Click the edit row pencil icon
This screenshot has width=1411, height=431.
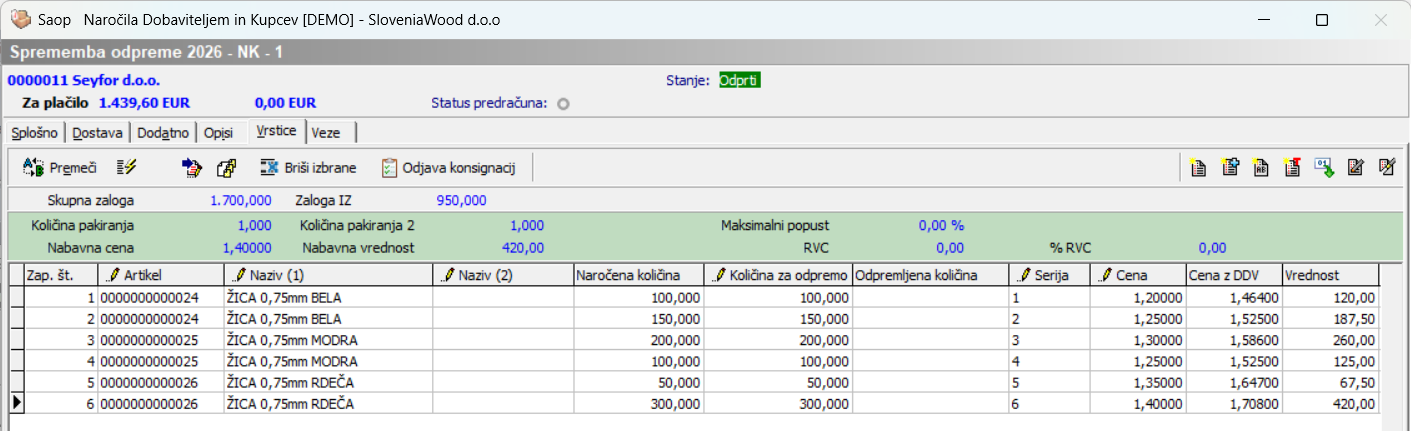1356,168
